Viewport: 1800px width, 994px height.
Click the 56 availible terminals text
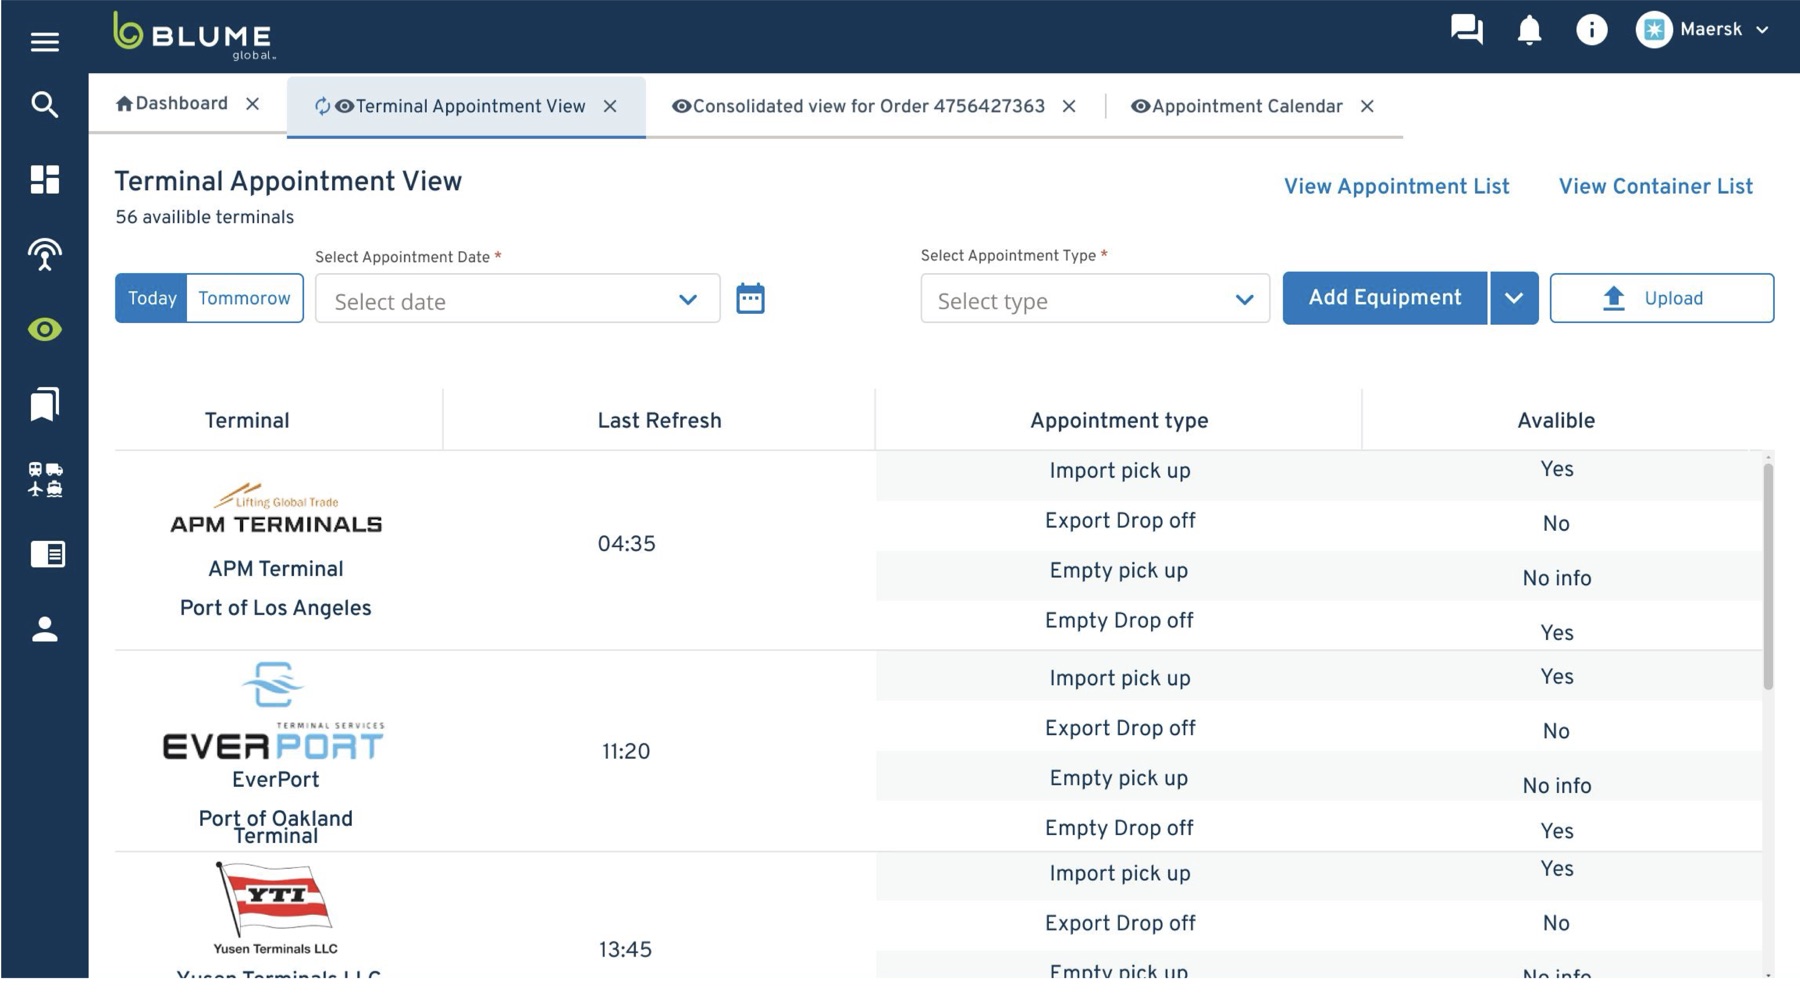(x=204, y=218)
